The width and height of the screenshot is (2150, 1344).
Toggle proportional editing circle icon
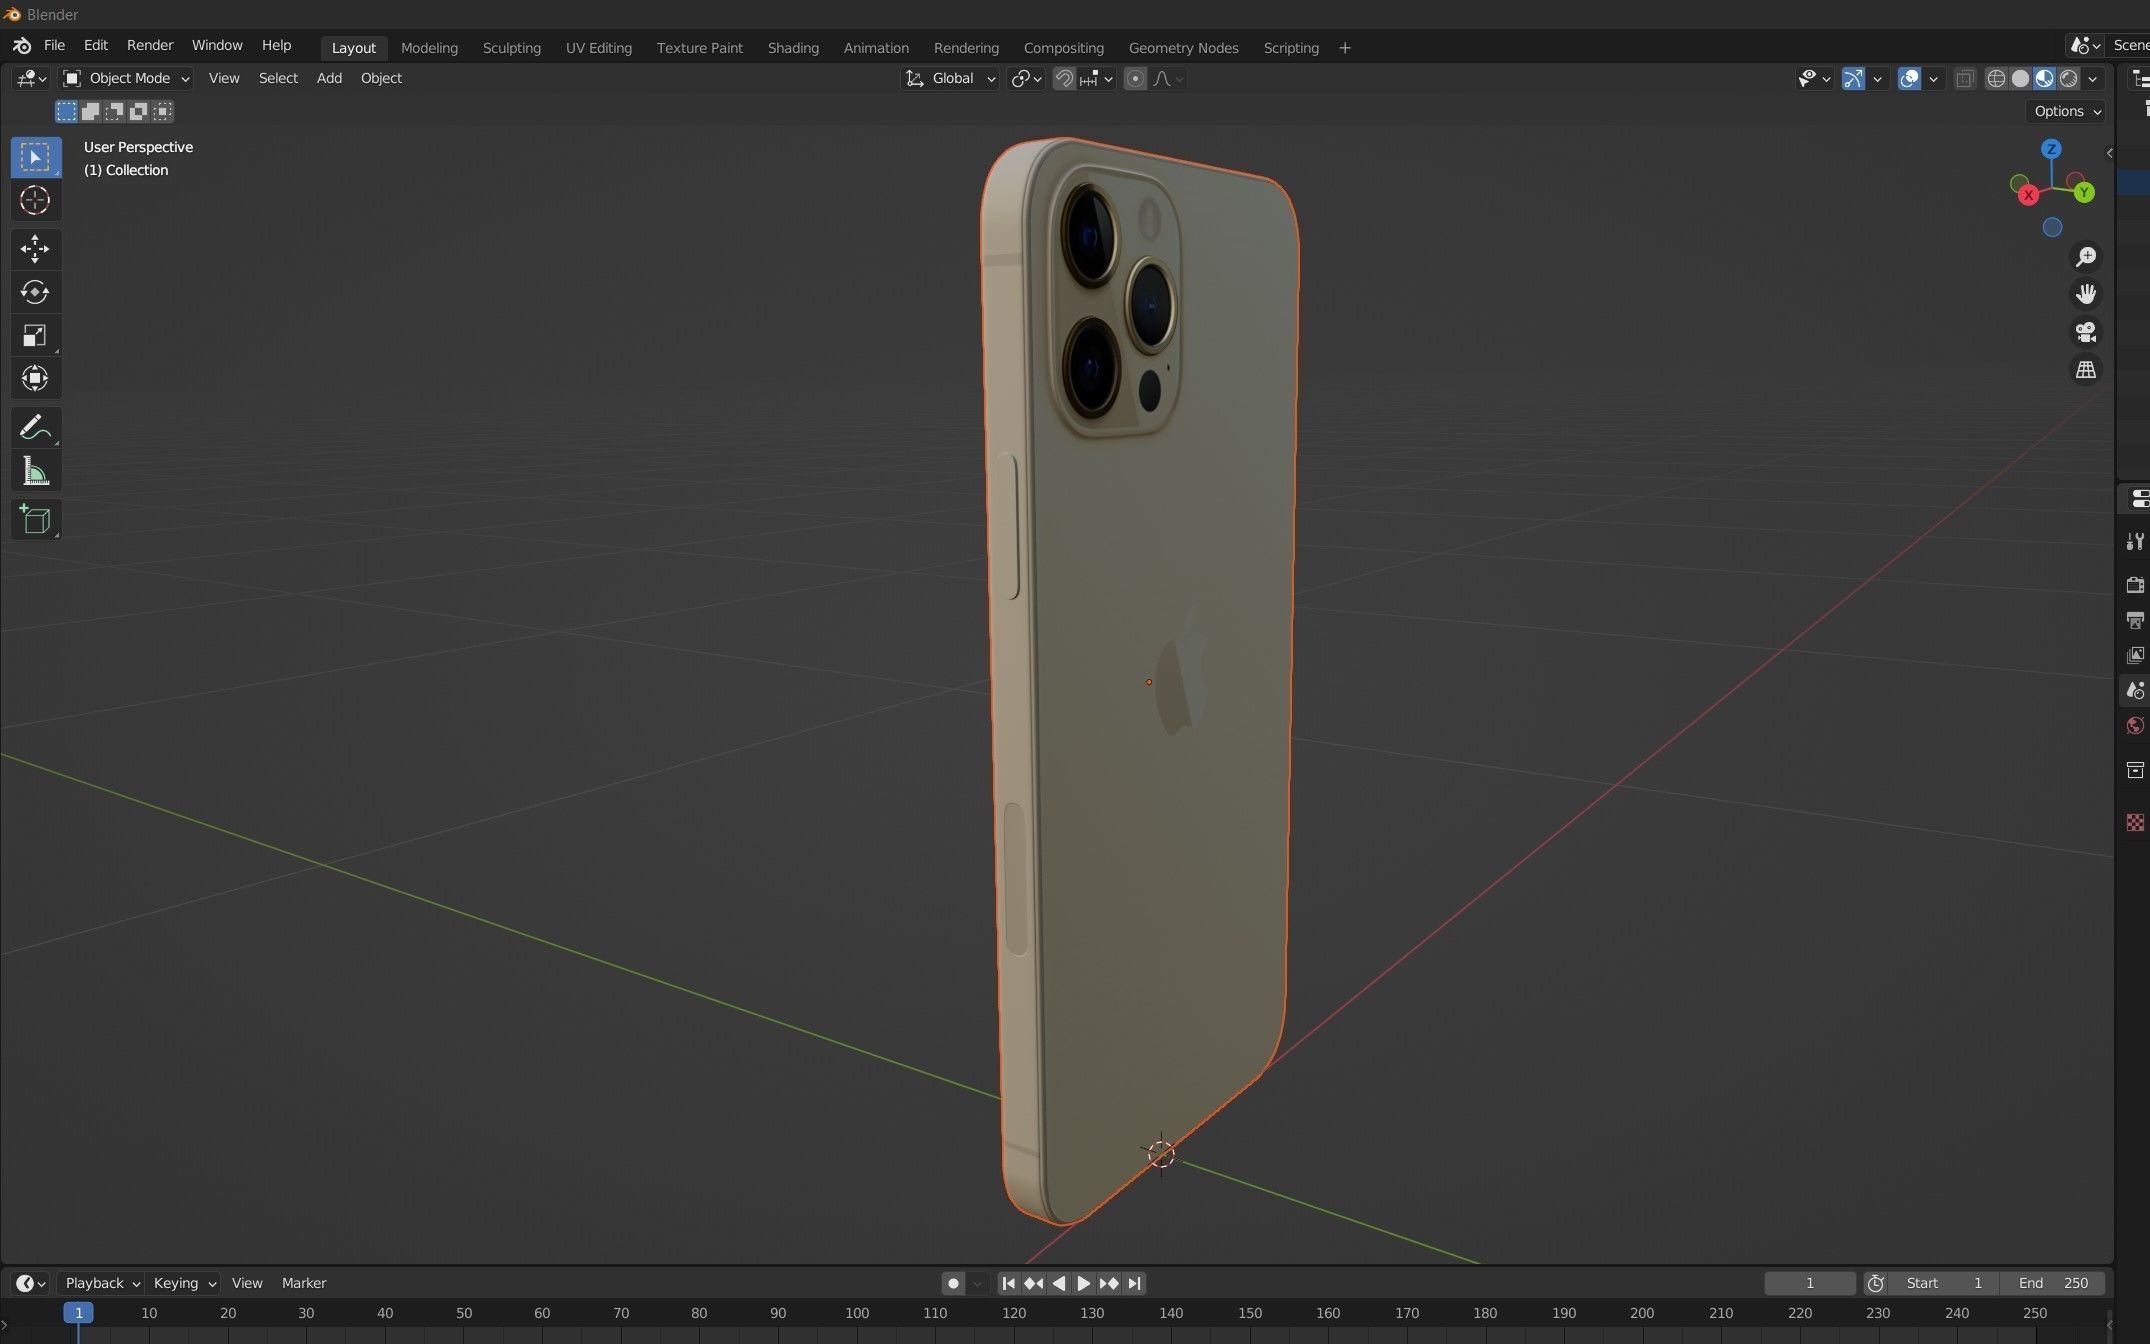coord(1135,78)
